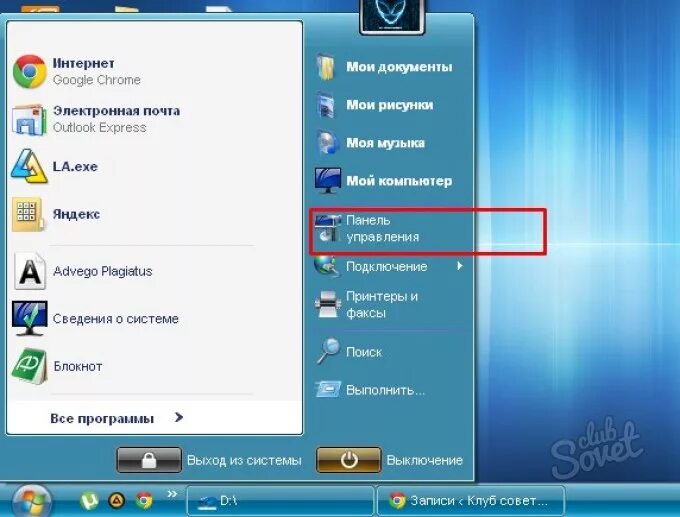Click the lock Выход из системы button
The image size is (680, 517).
click(149, 460)
